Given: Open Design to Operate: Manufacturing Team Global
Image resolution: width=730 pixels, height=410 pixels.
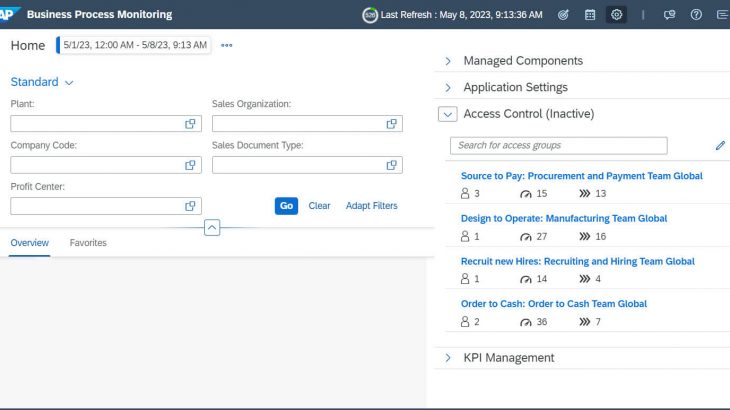Looking at the screenshot, I should click(x=564, y=218).
